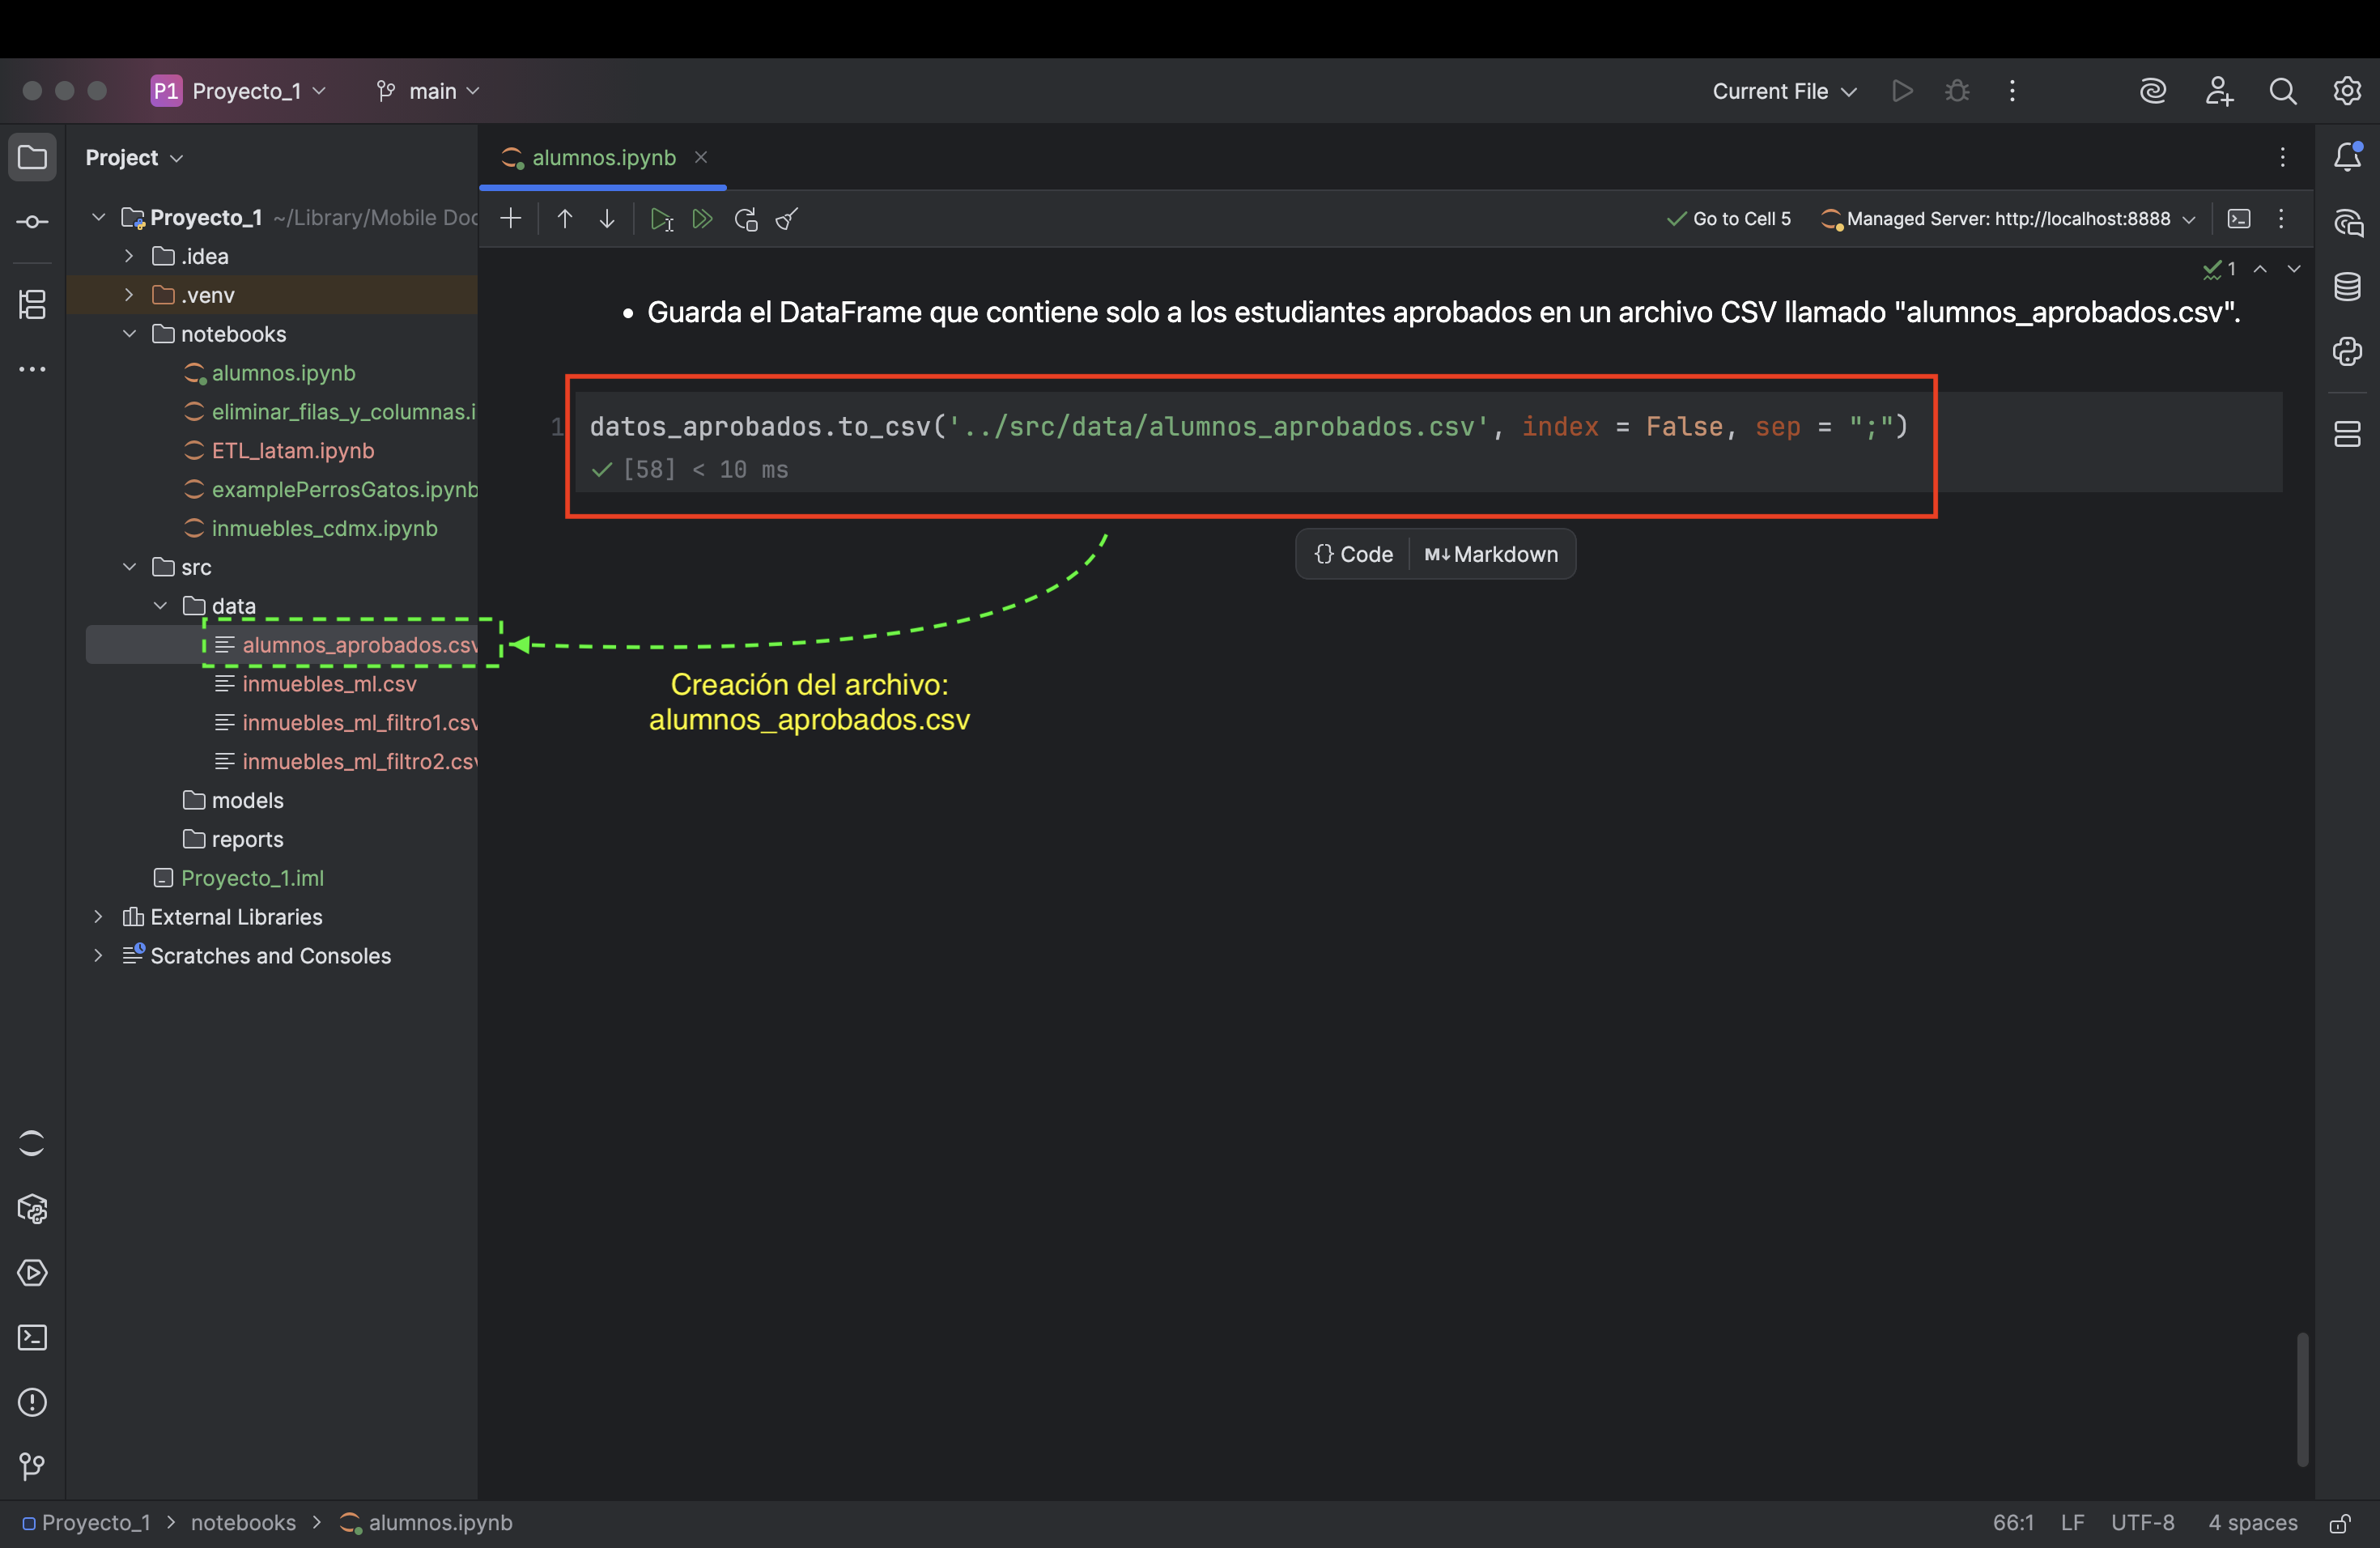Image resolution: width=2380 pixels, height=1548 pixels.
Task: Click notebooks breadcrumb in status bar
Action: (243, 1523)
